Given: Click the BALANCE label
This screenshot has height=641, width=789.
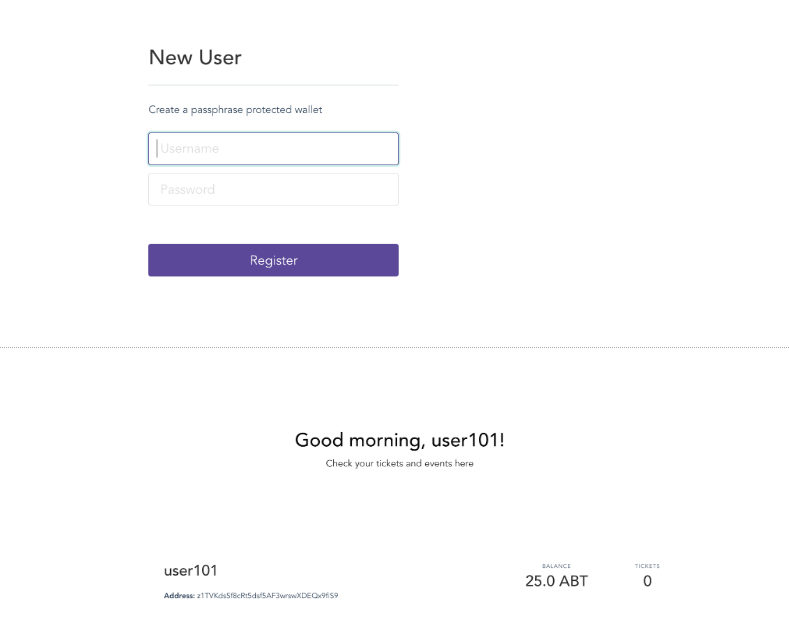Looking at the screenshot, I should (556, 566).
